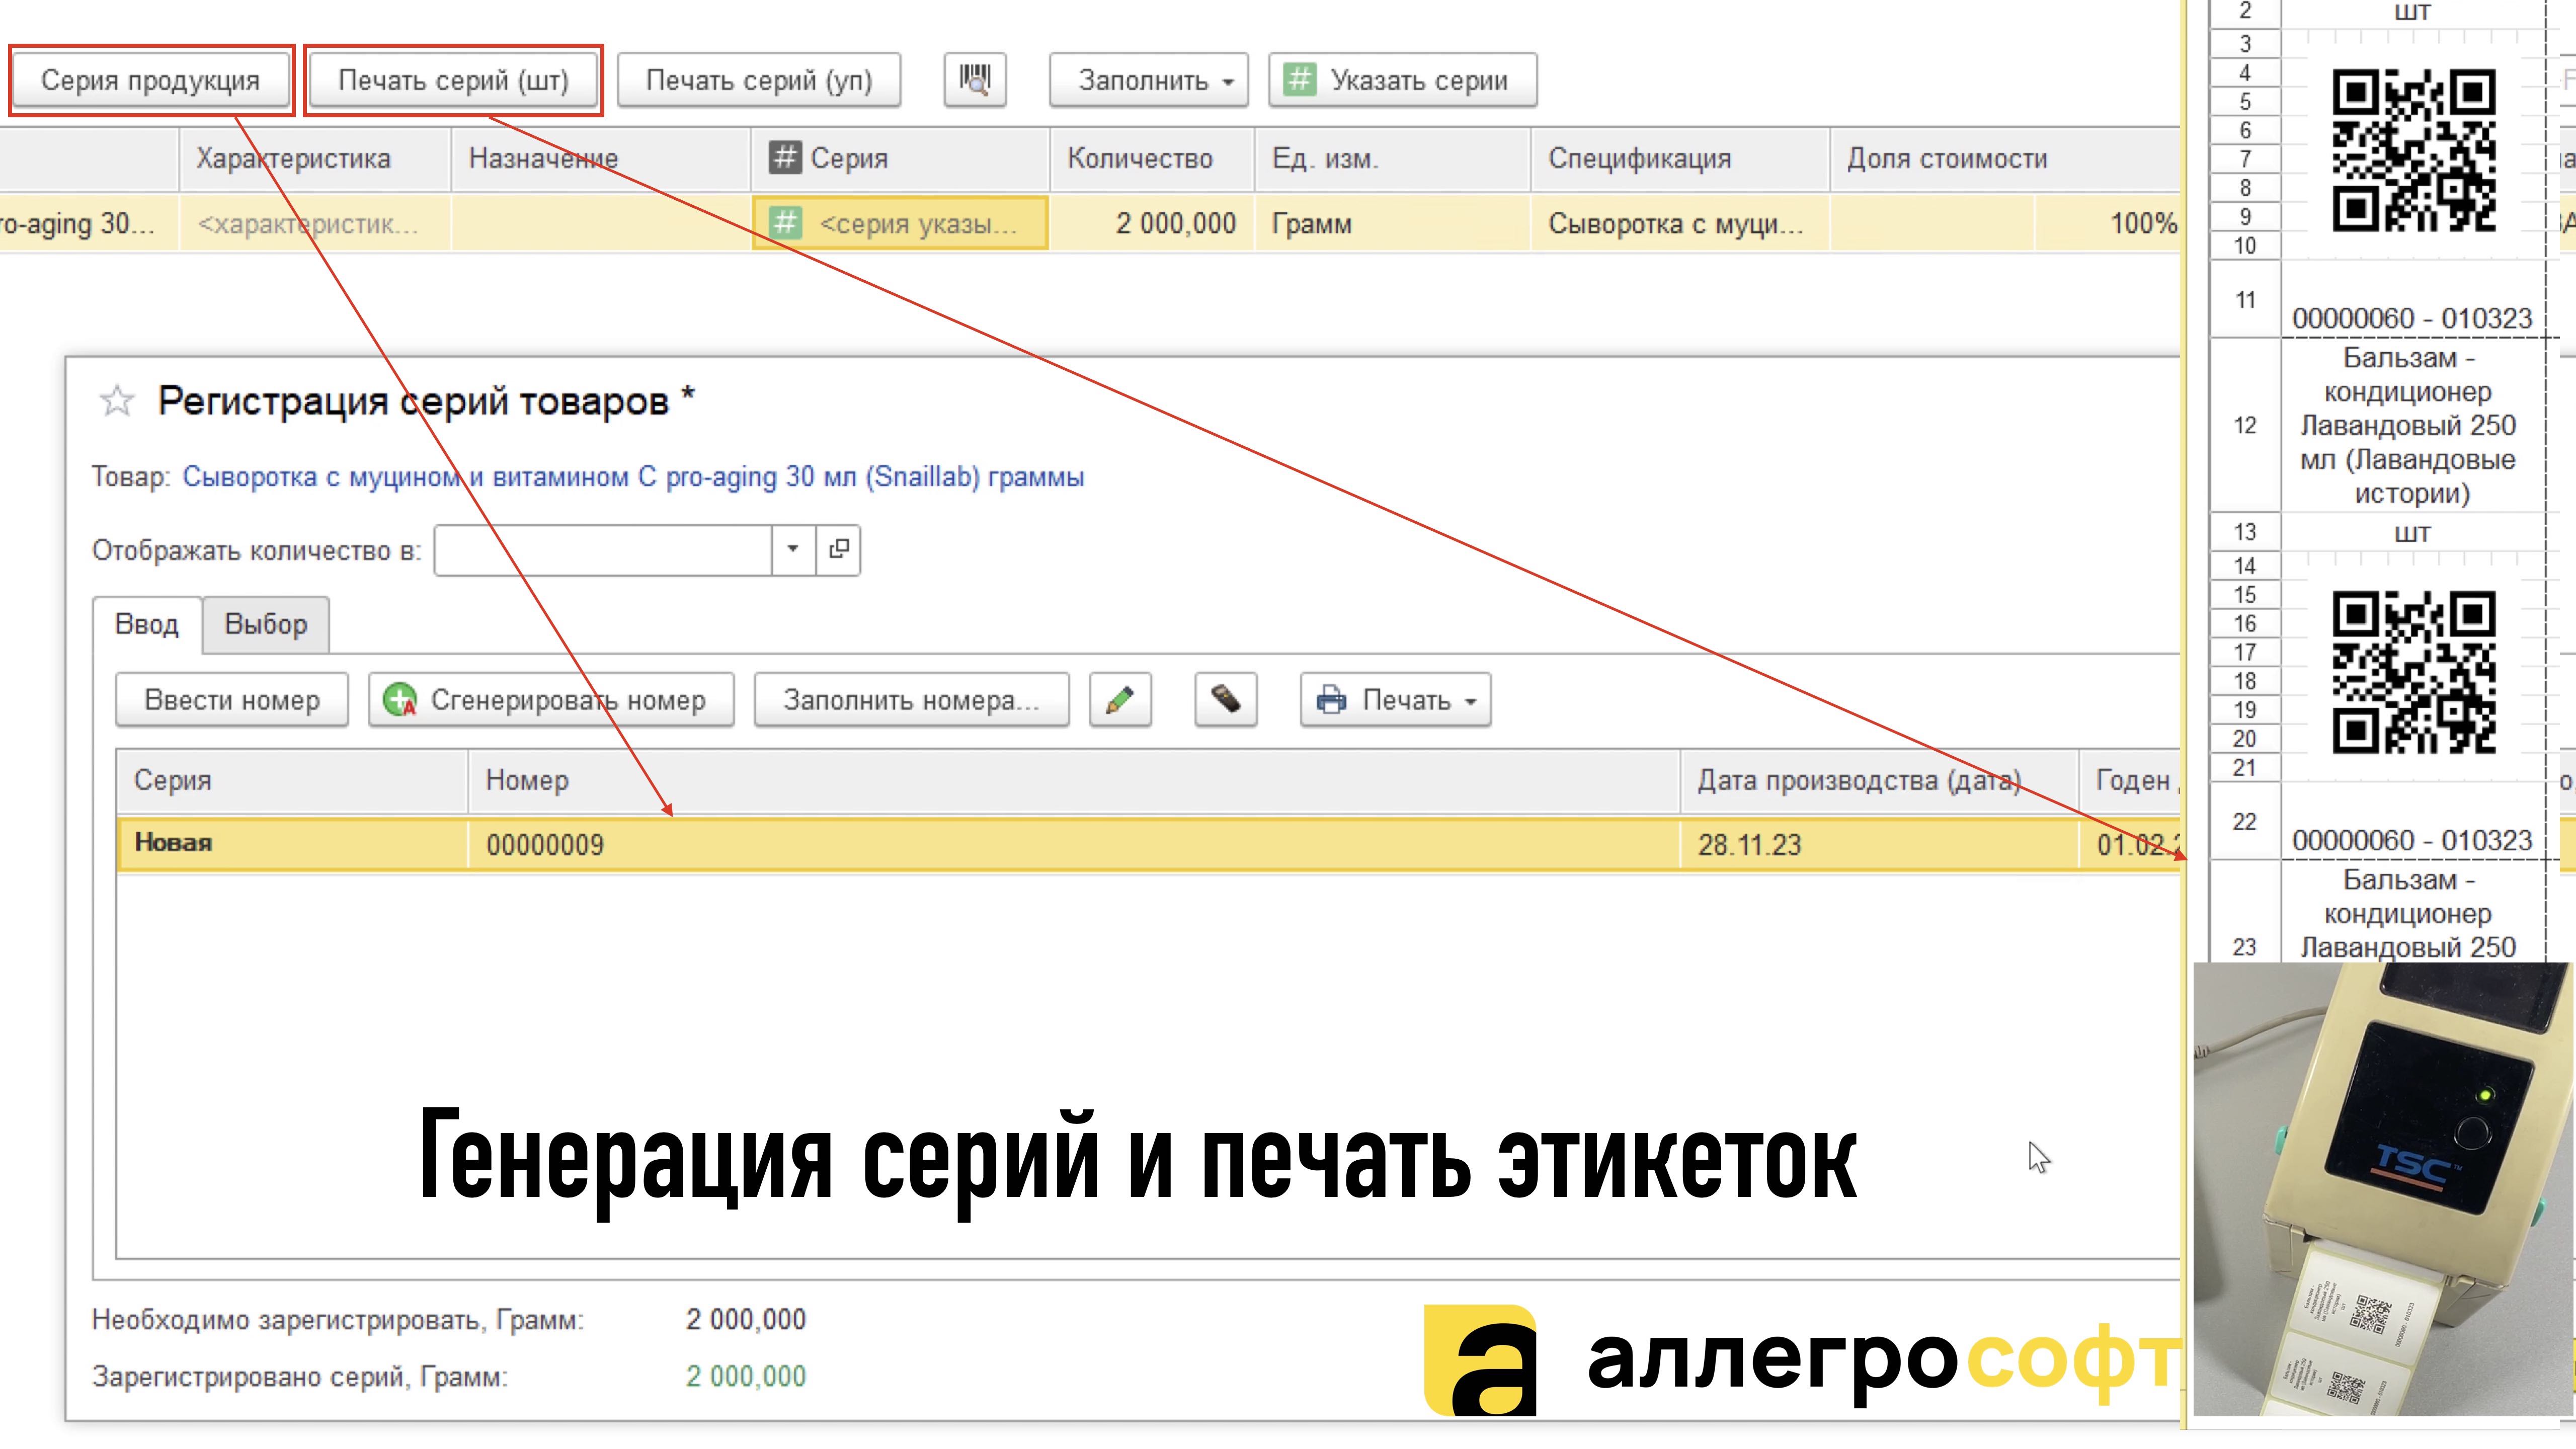Click the 00000009 number cell
This screenshot has width=2576, height=1449.
1074,844
